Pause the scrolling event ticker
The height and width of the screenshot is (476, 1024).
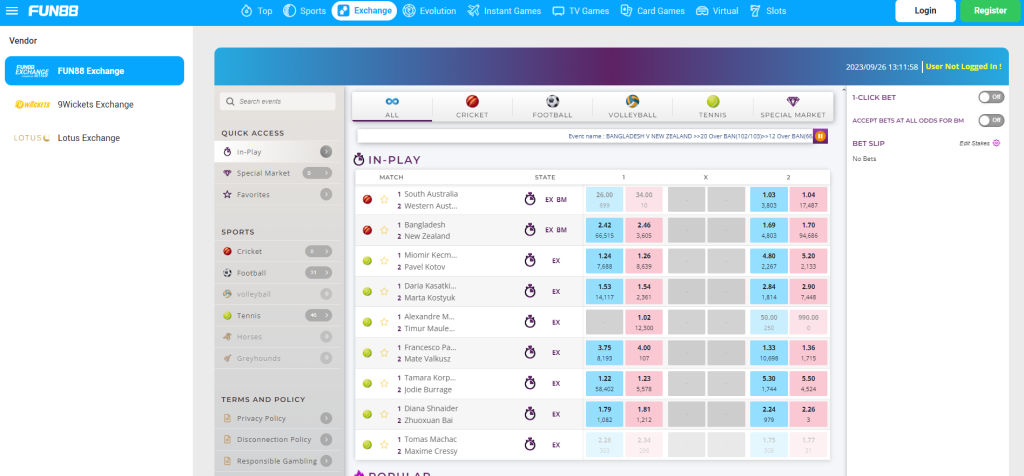820,136
